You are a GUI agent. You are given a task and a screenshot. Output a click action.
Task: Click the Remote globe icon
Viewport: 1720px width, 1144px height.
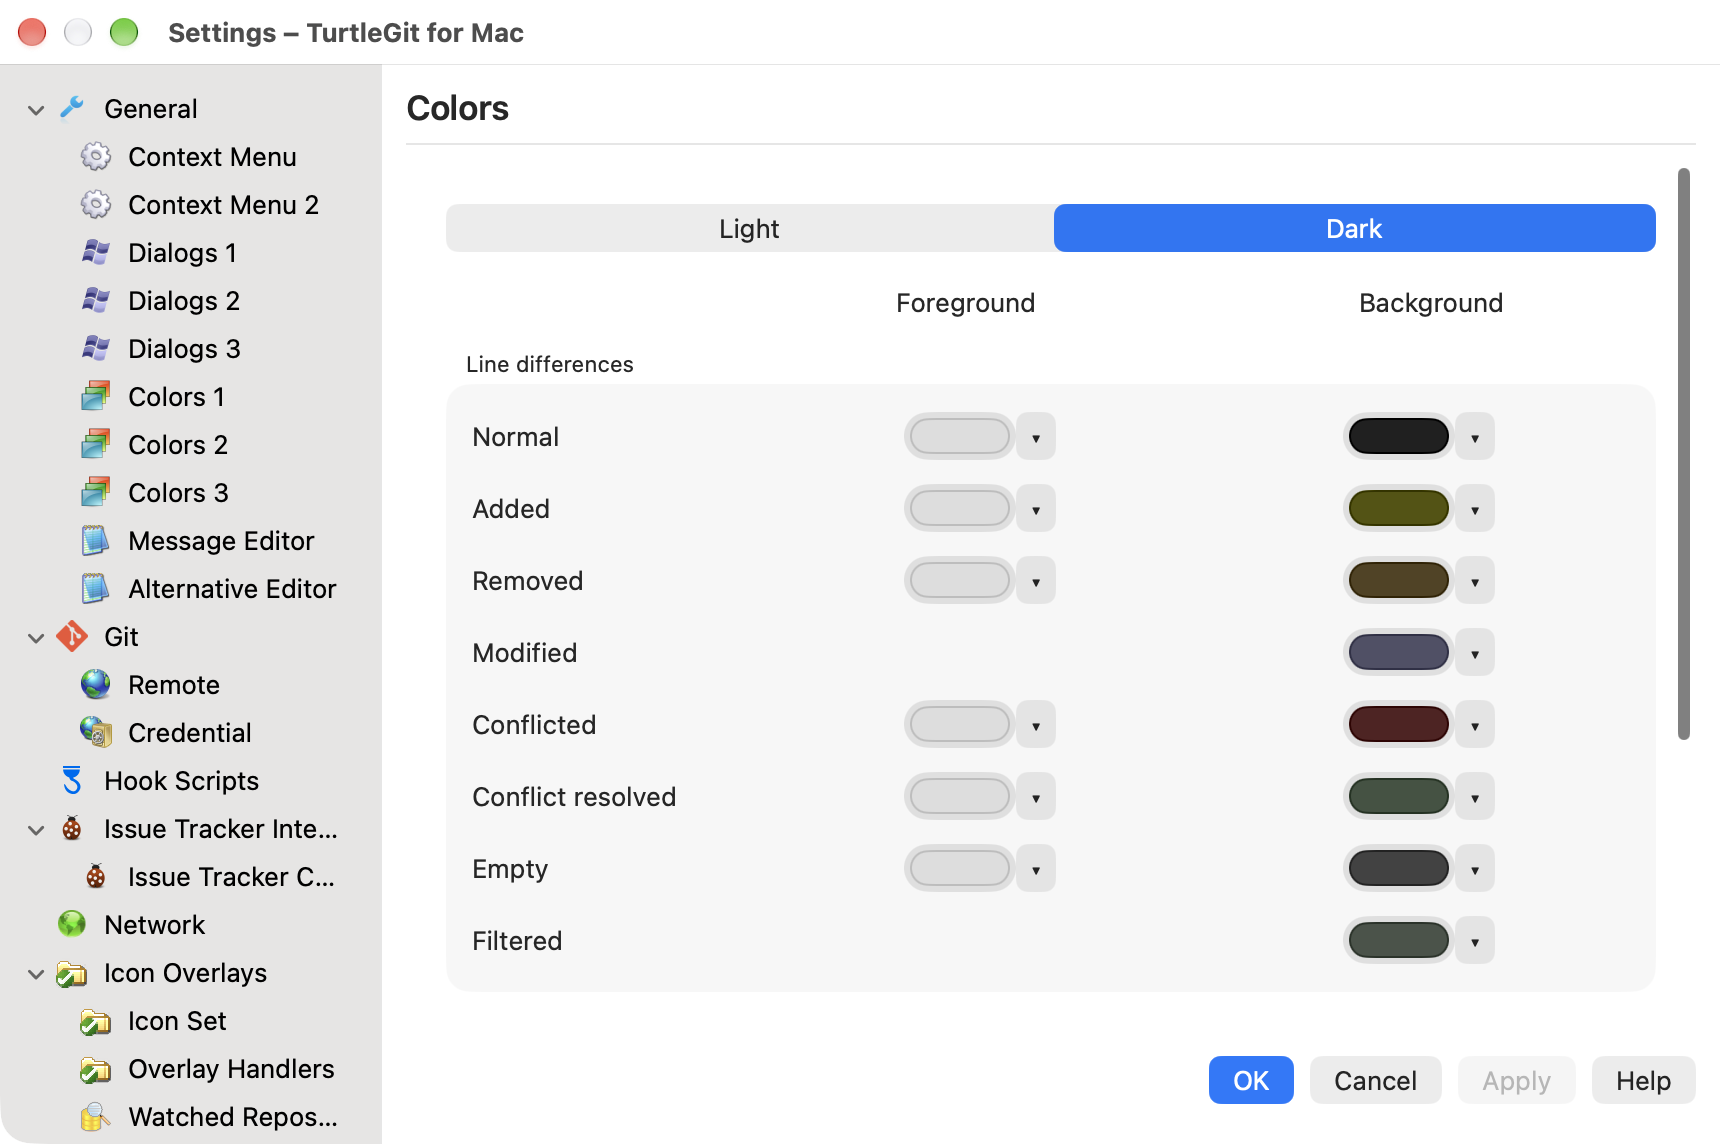tap(96, 684)
